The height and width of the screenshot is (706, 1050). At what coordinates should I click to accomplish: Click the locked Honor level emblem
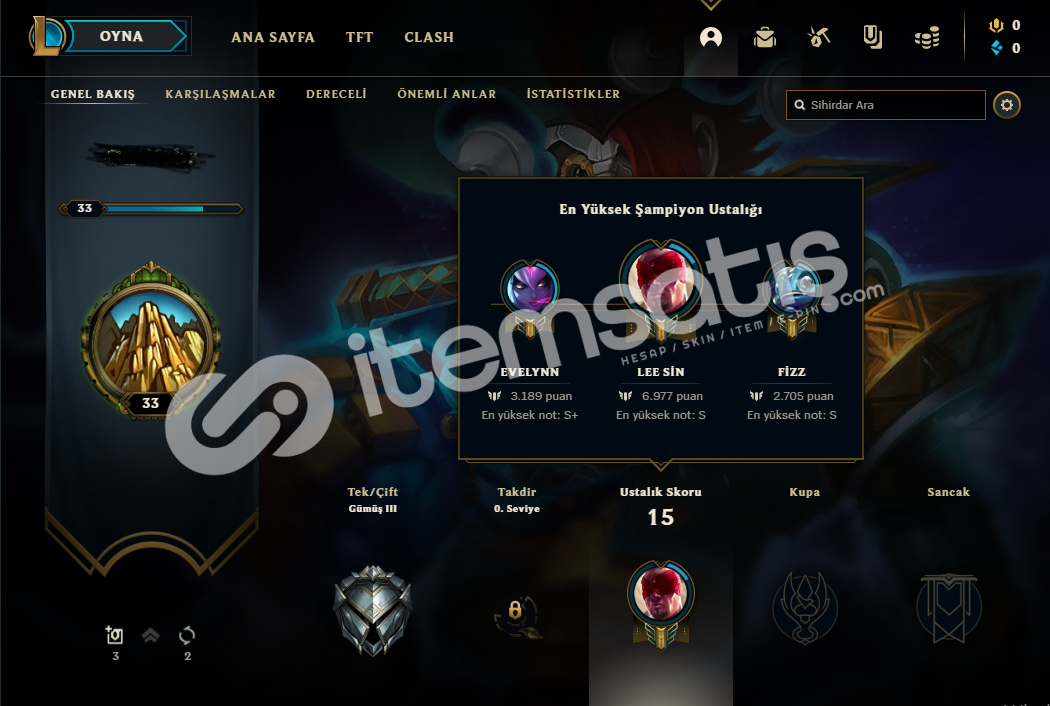[516, 616]
